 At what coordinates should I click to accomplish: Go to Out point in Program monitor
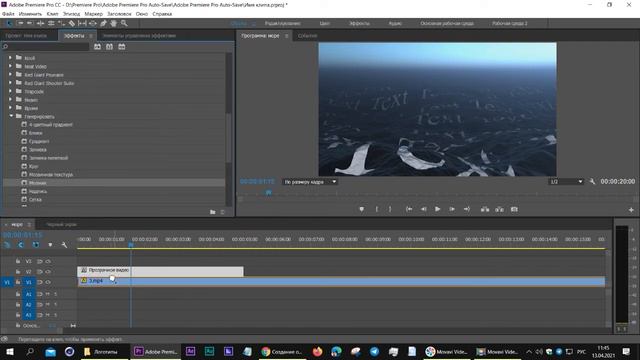pyautogui.click(x=467, y=209)
